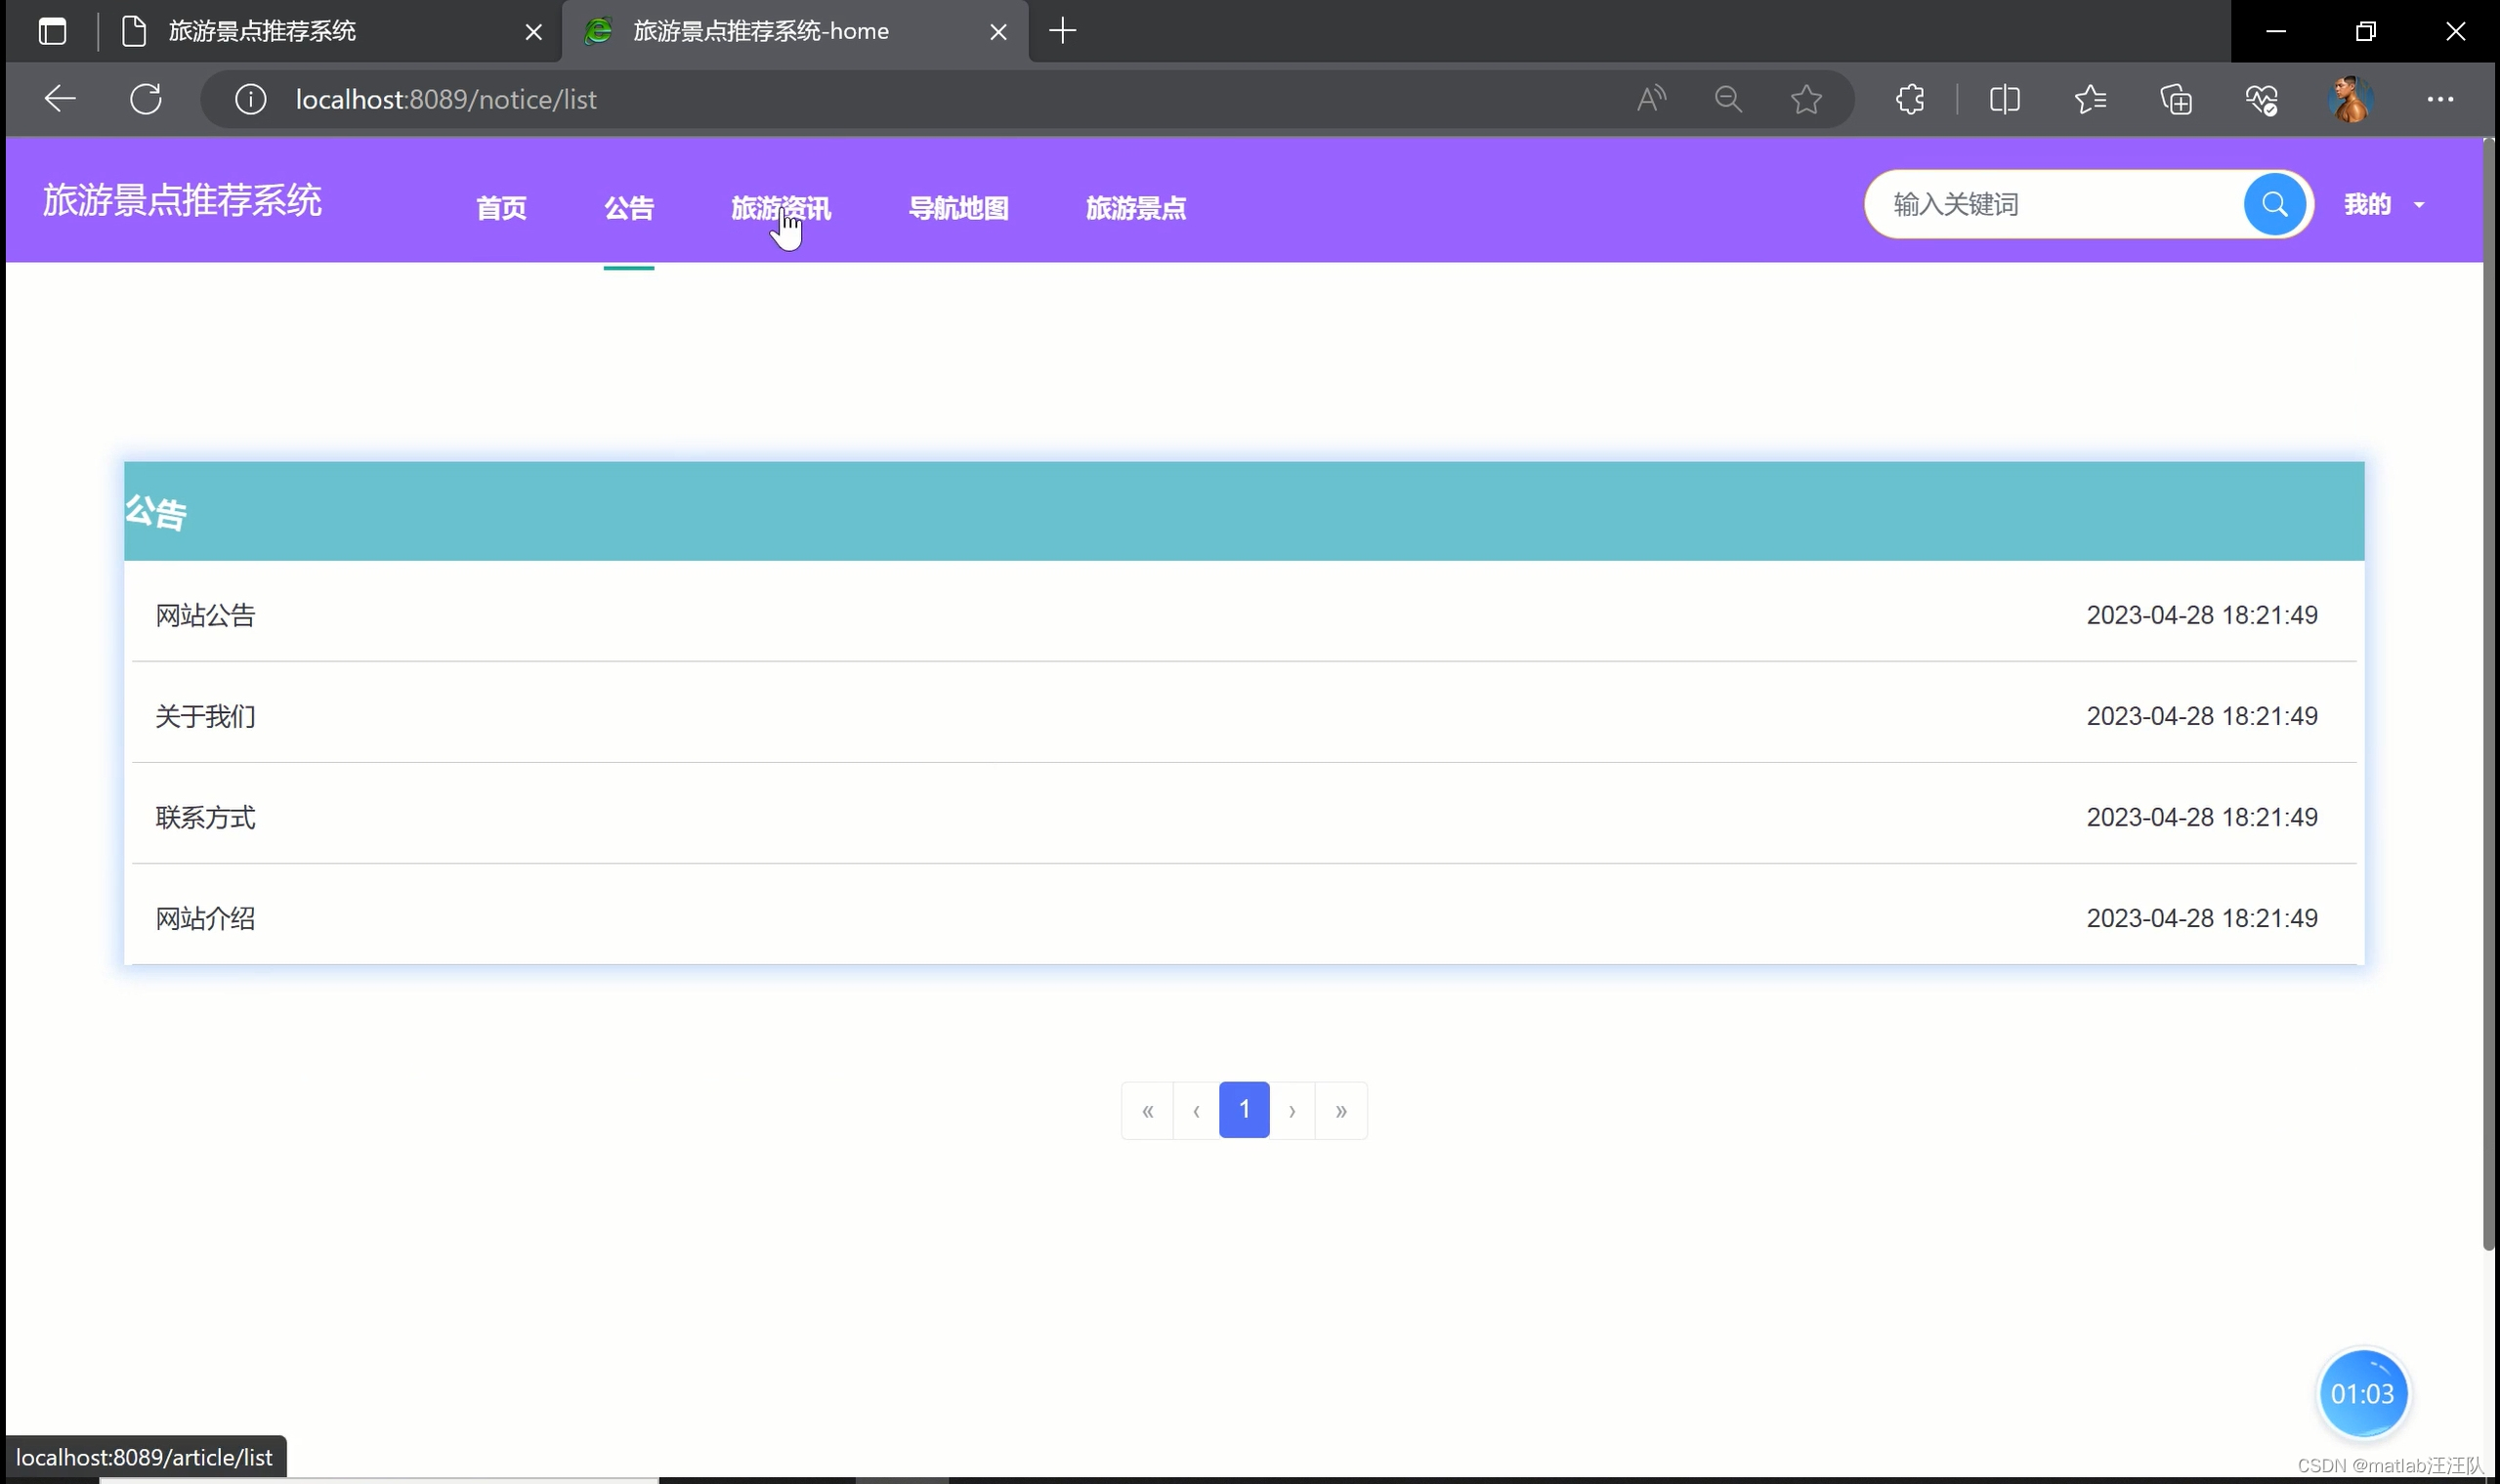Click the browser refresh button
Screen dimensions: 2500x1484
point(146,99)
